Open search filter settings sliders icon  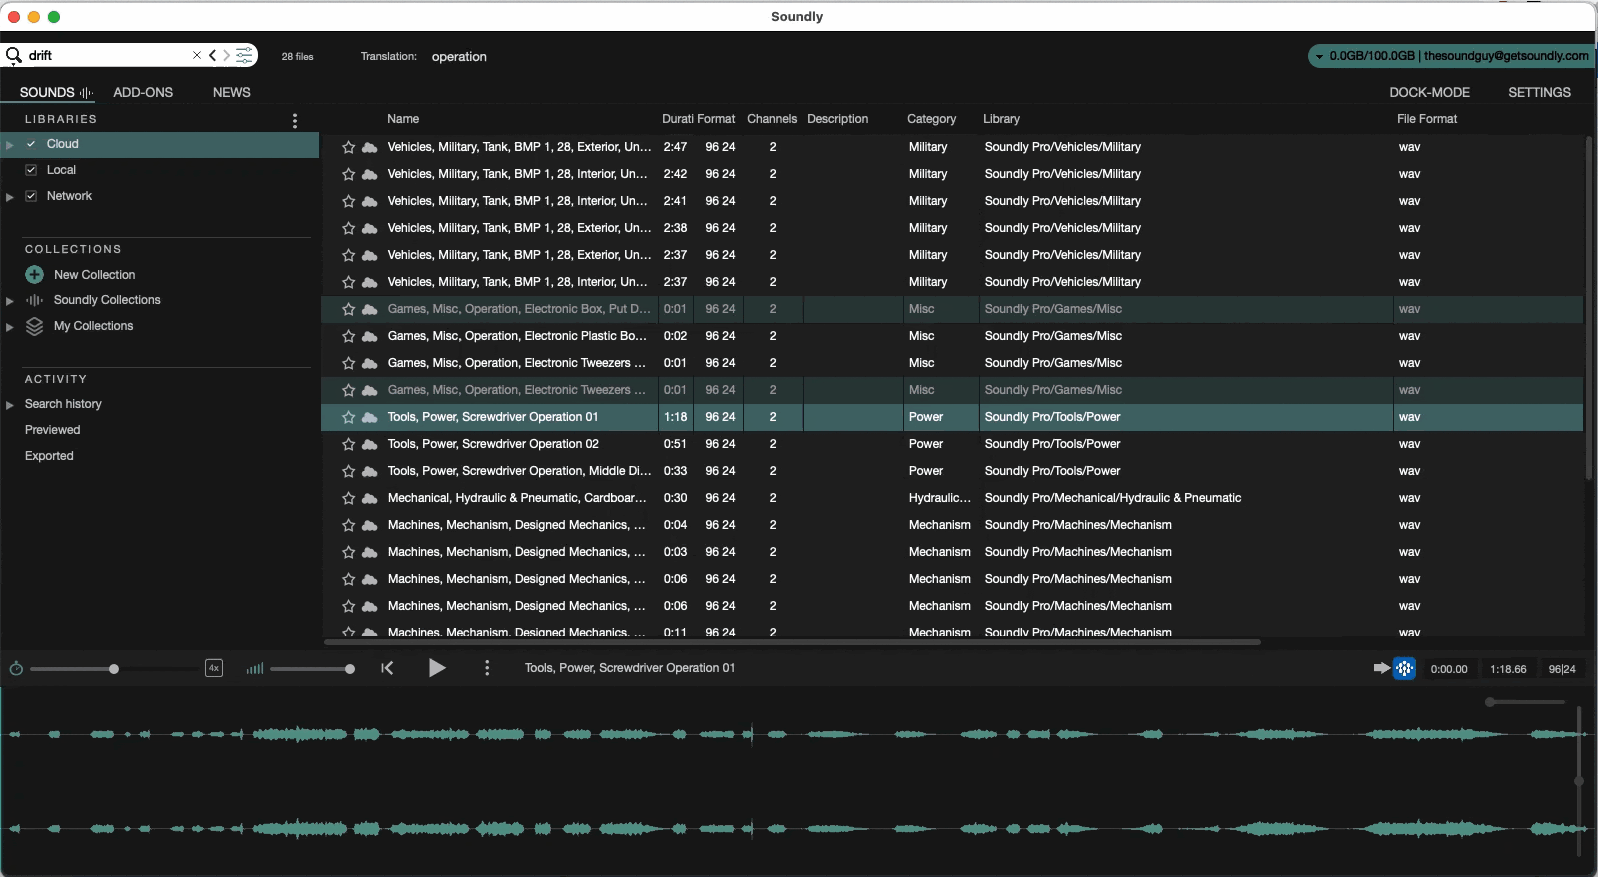[244, 55]
